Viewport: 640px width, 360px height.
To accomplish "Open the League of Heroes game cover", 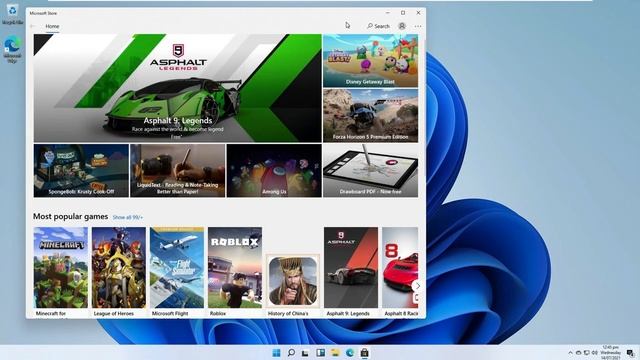I will click(x=119, y=267).
